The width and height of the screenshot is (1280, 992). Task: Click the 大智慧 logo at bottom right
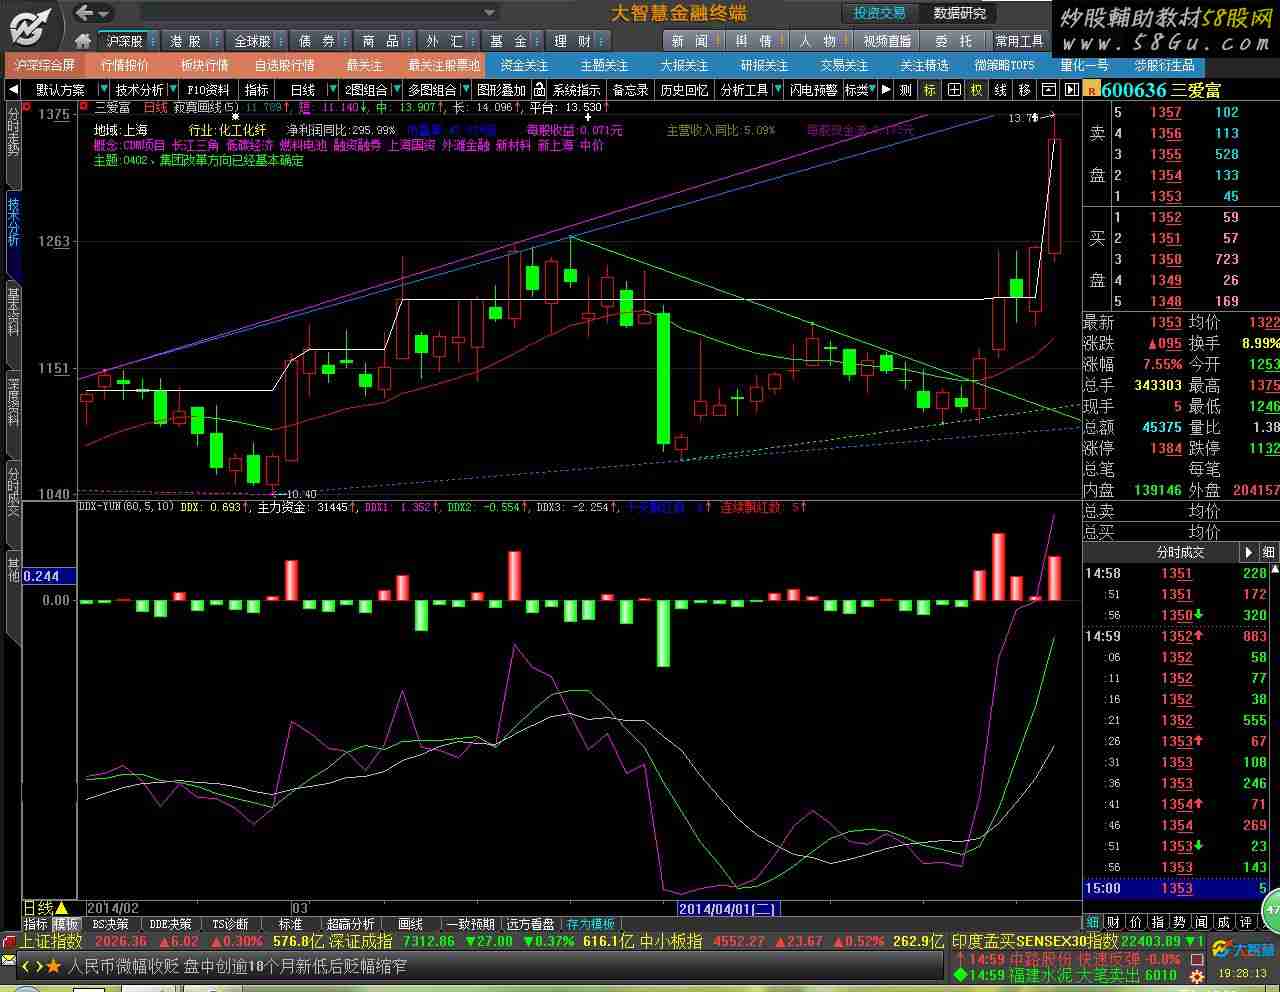pyautogui.click(x=1244, y=949)
